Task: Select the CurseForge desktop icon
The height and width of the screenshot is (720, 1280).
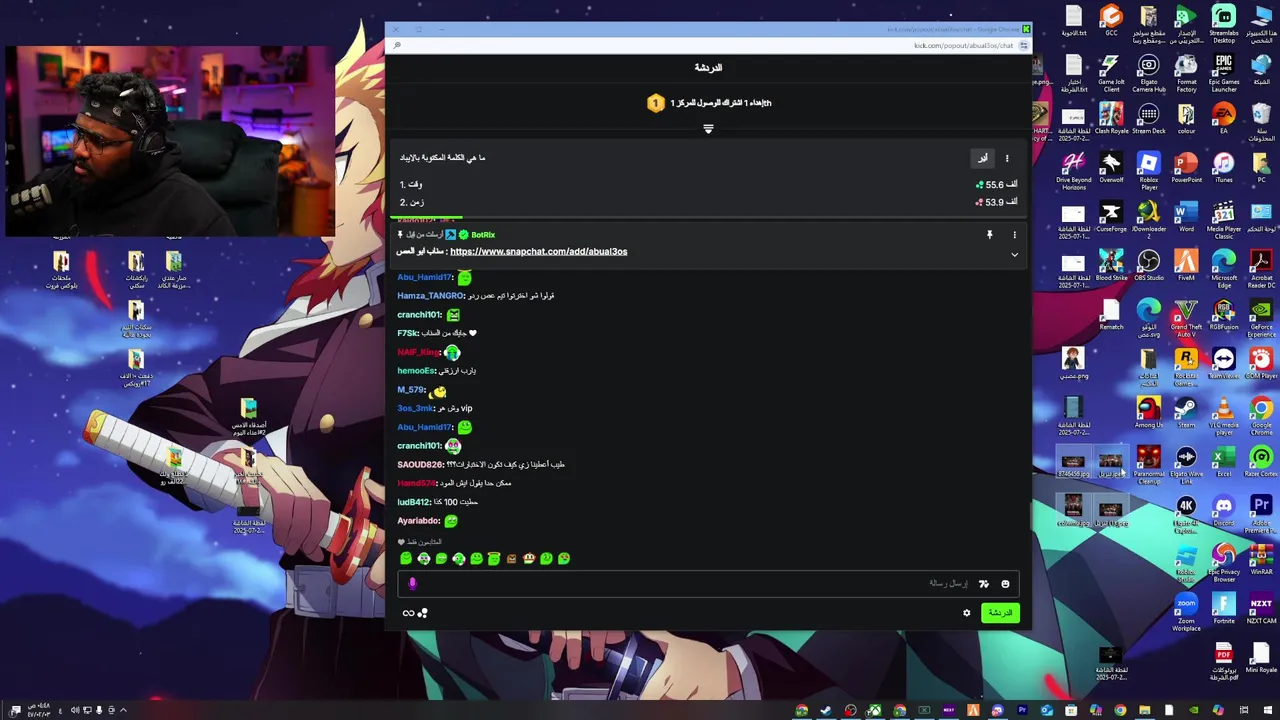Action: [x=1111, y=215]
